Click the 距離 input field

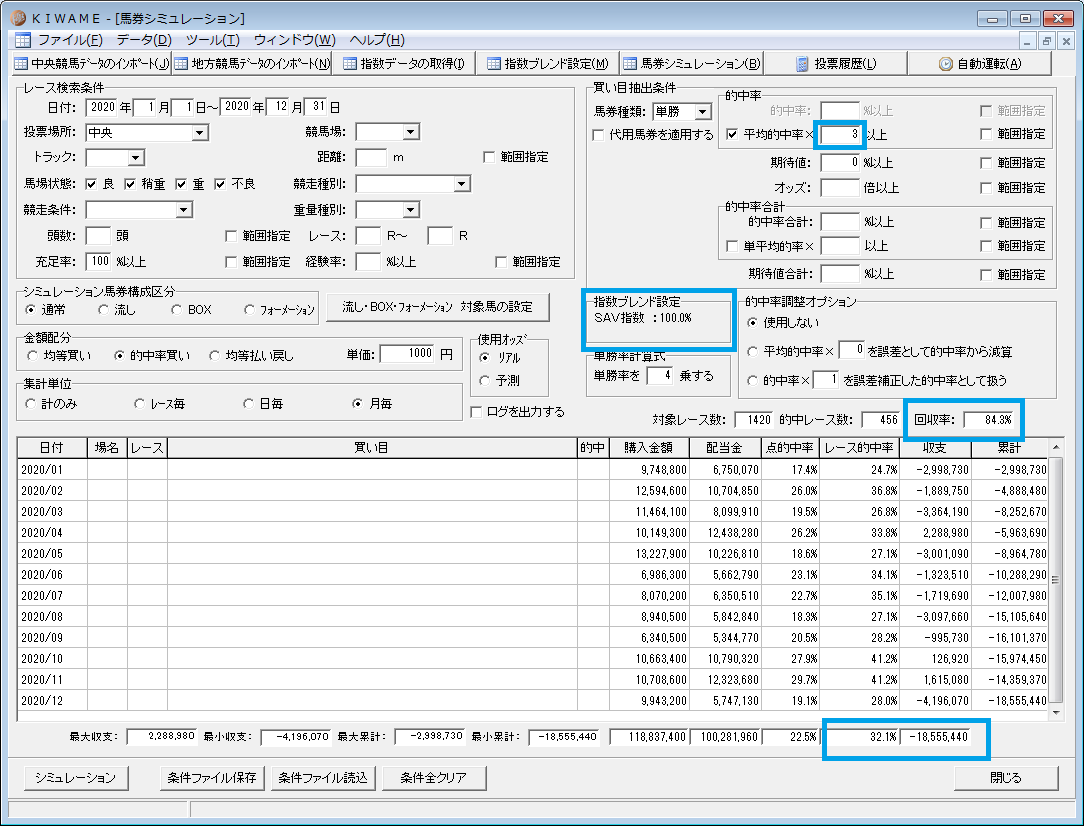coord(371,158)
